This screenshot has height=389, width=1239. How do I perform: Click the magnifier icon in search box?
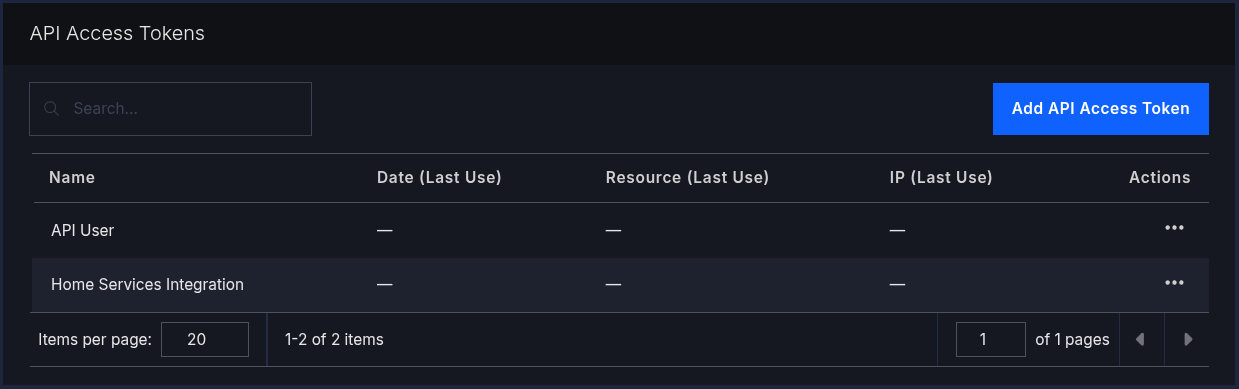point(51,108)
